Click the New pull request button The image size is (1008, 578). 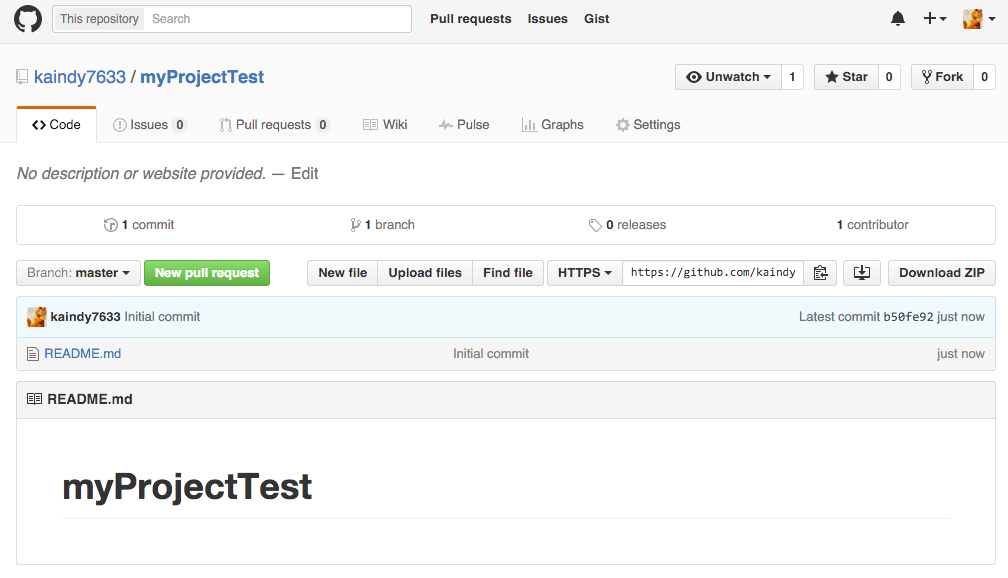[207, 273]
